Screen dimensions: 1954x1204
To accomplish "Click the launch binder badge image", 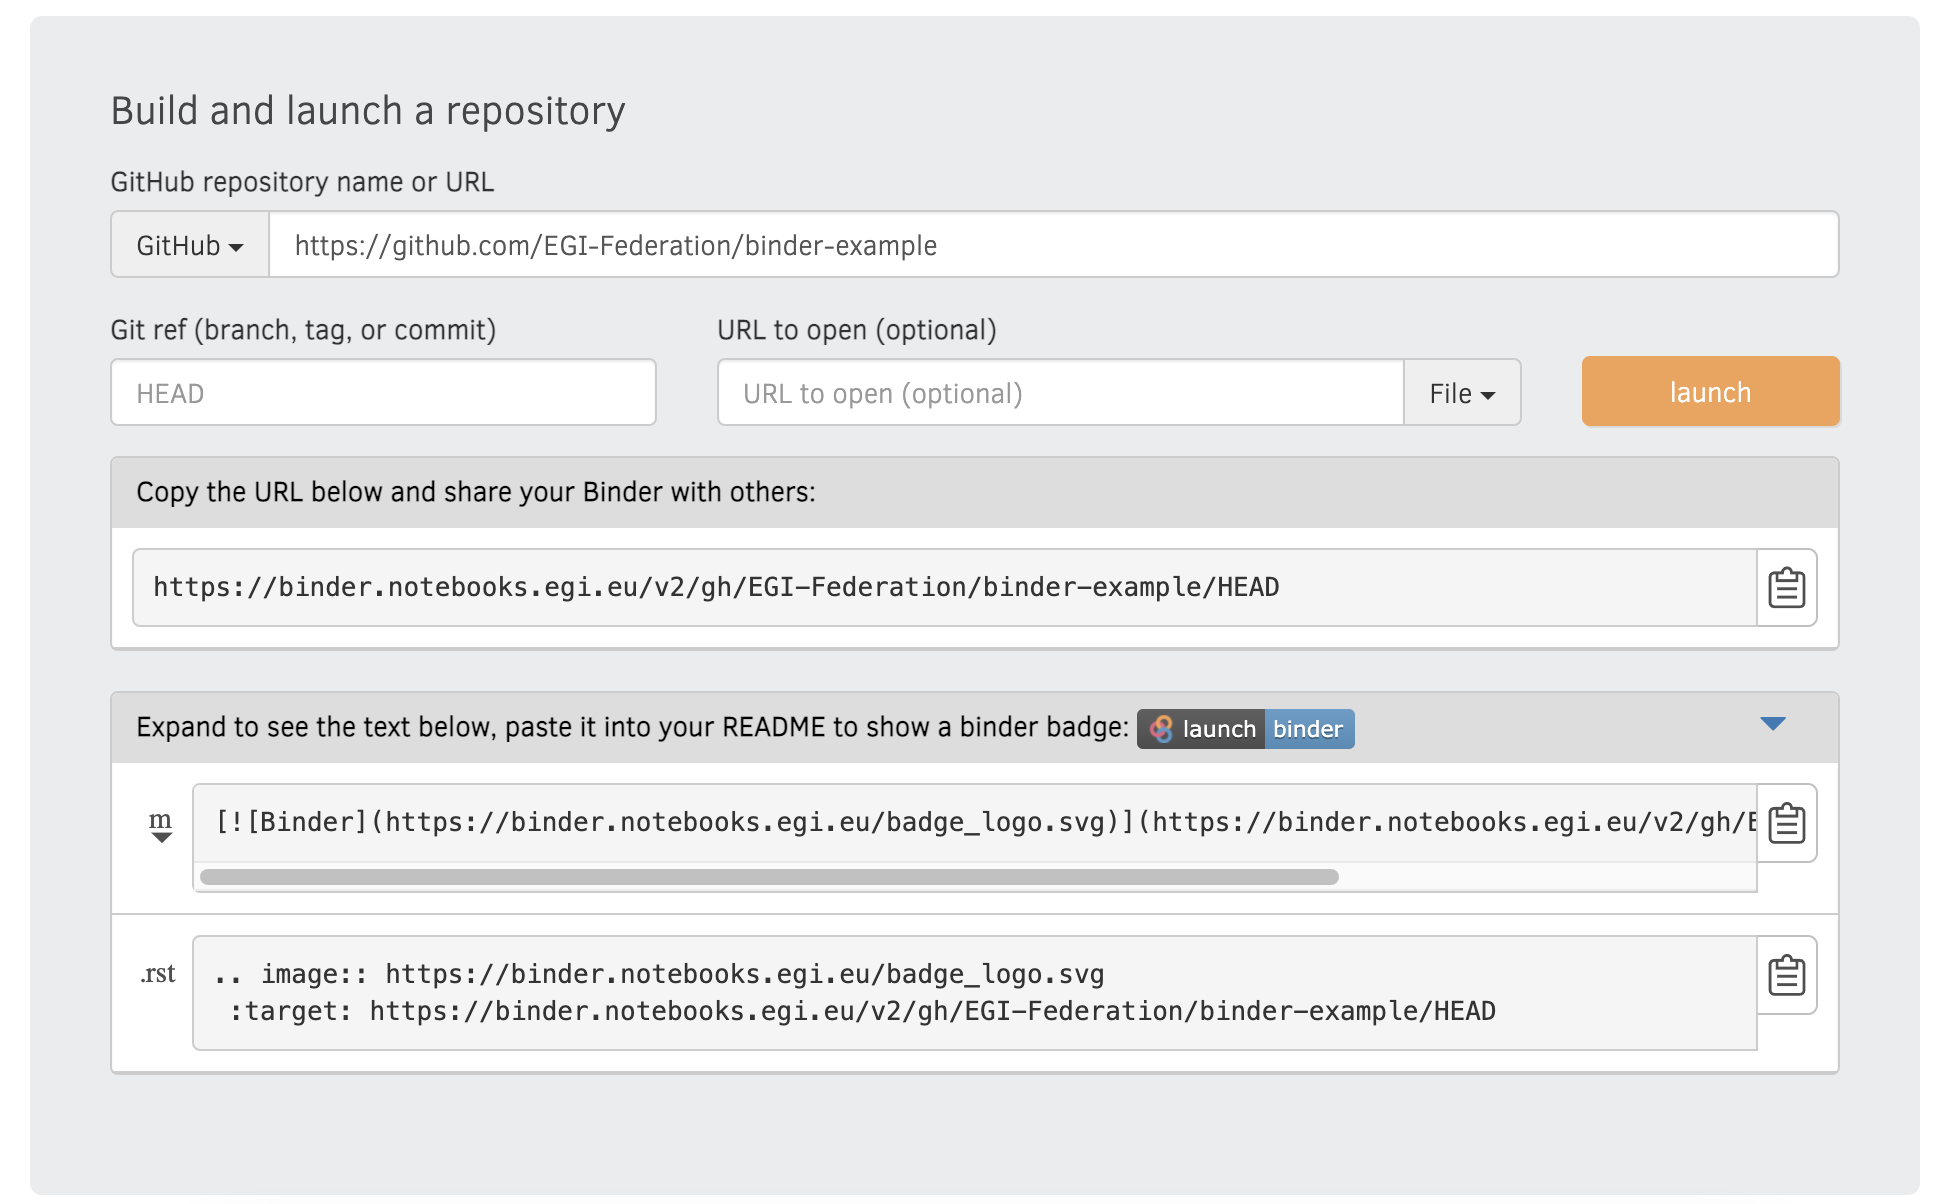I will click(x=1245, y=729).
